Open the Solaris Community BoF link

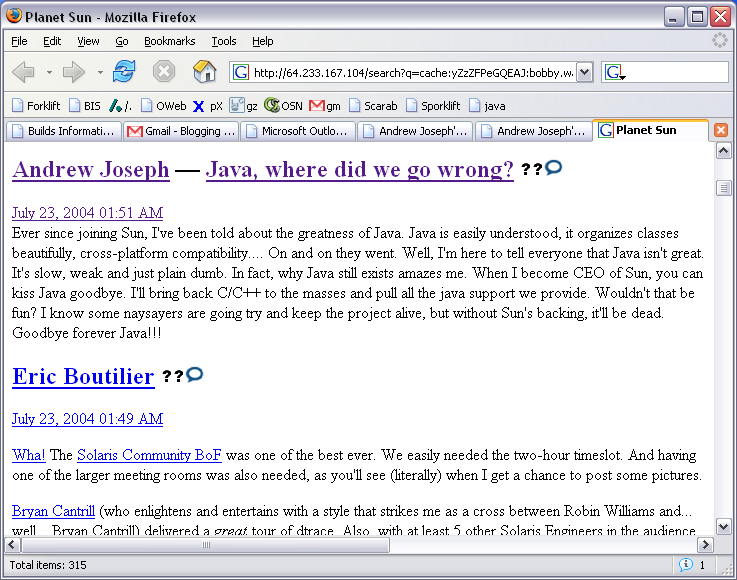click(149, 455)
